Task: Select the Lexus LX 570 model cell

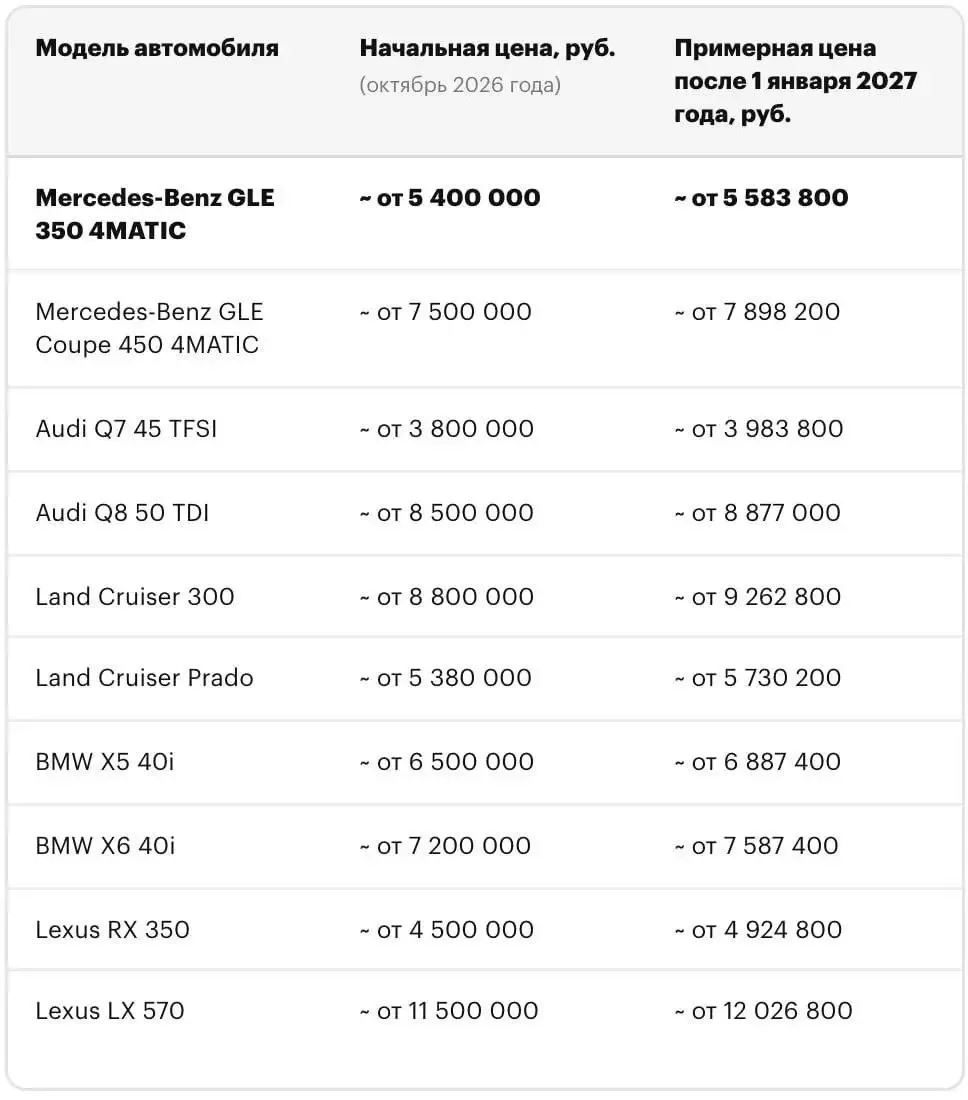Action: (x=110, y=1011)
